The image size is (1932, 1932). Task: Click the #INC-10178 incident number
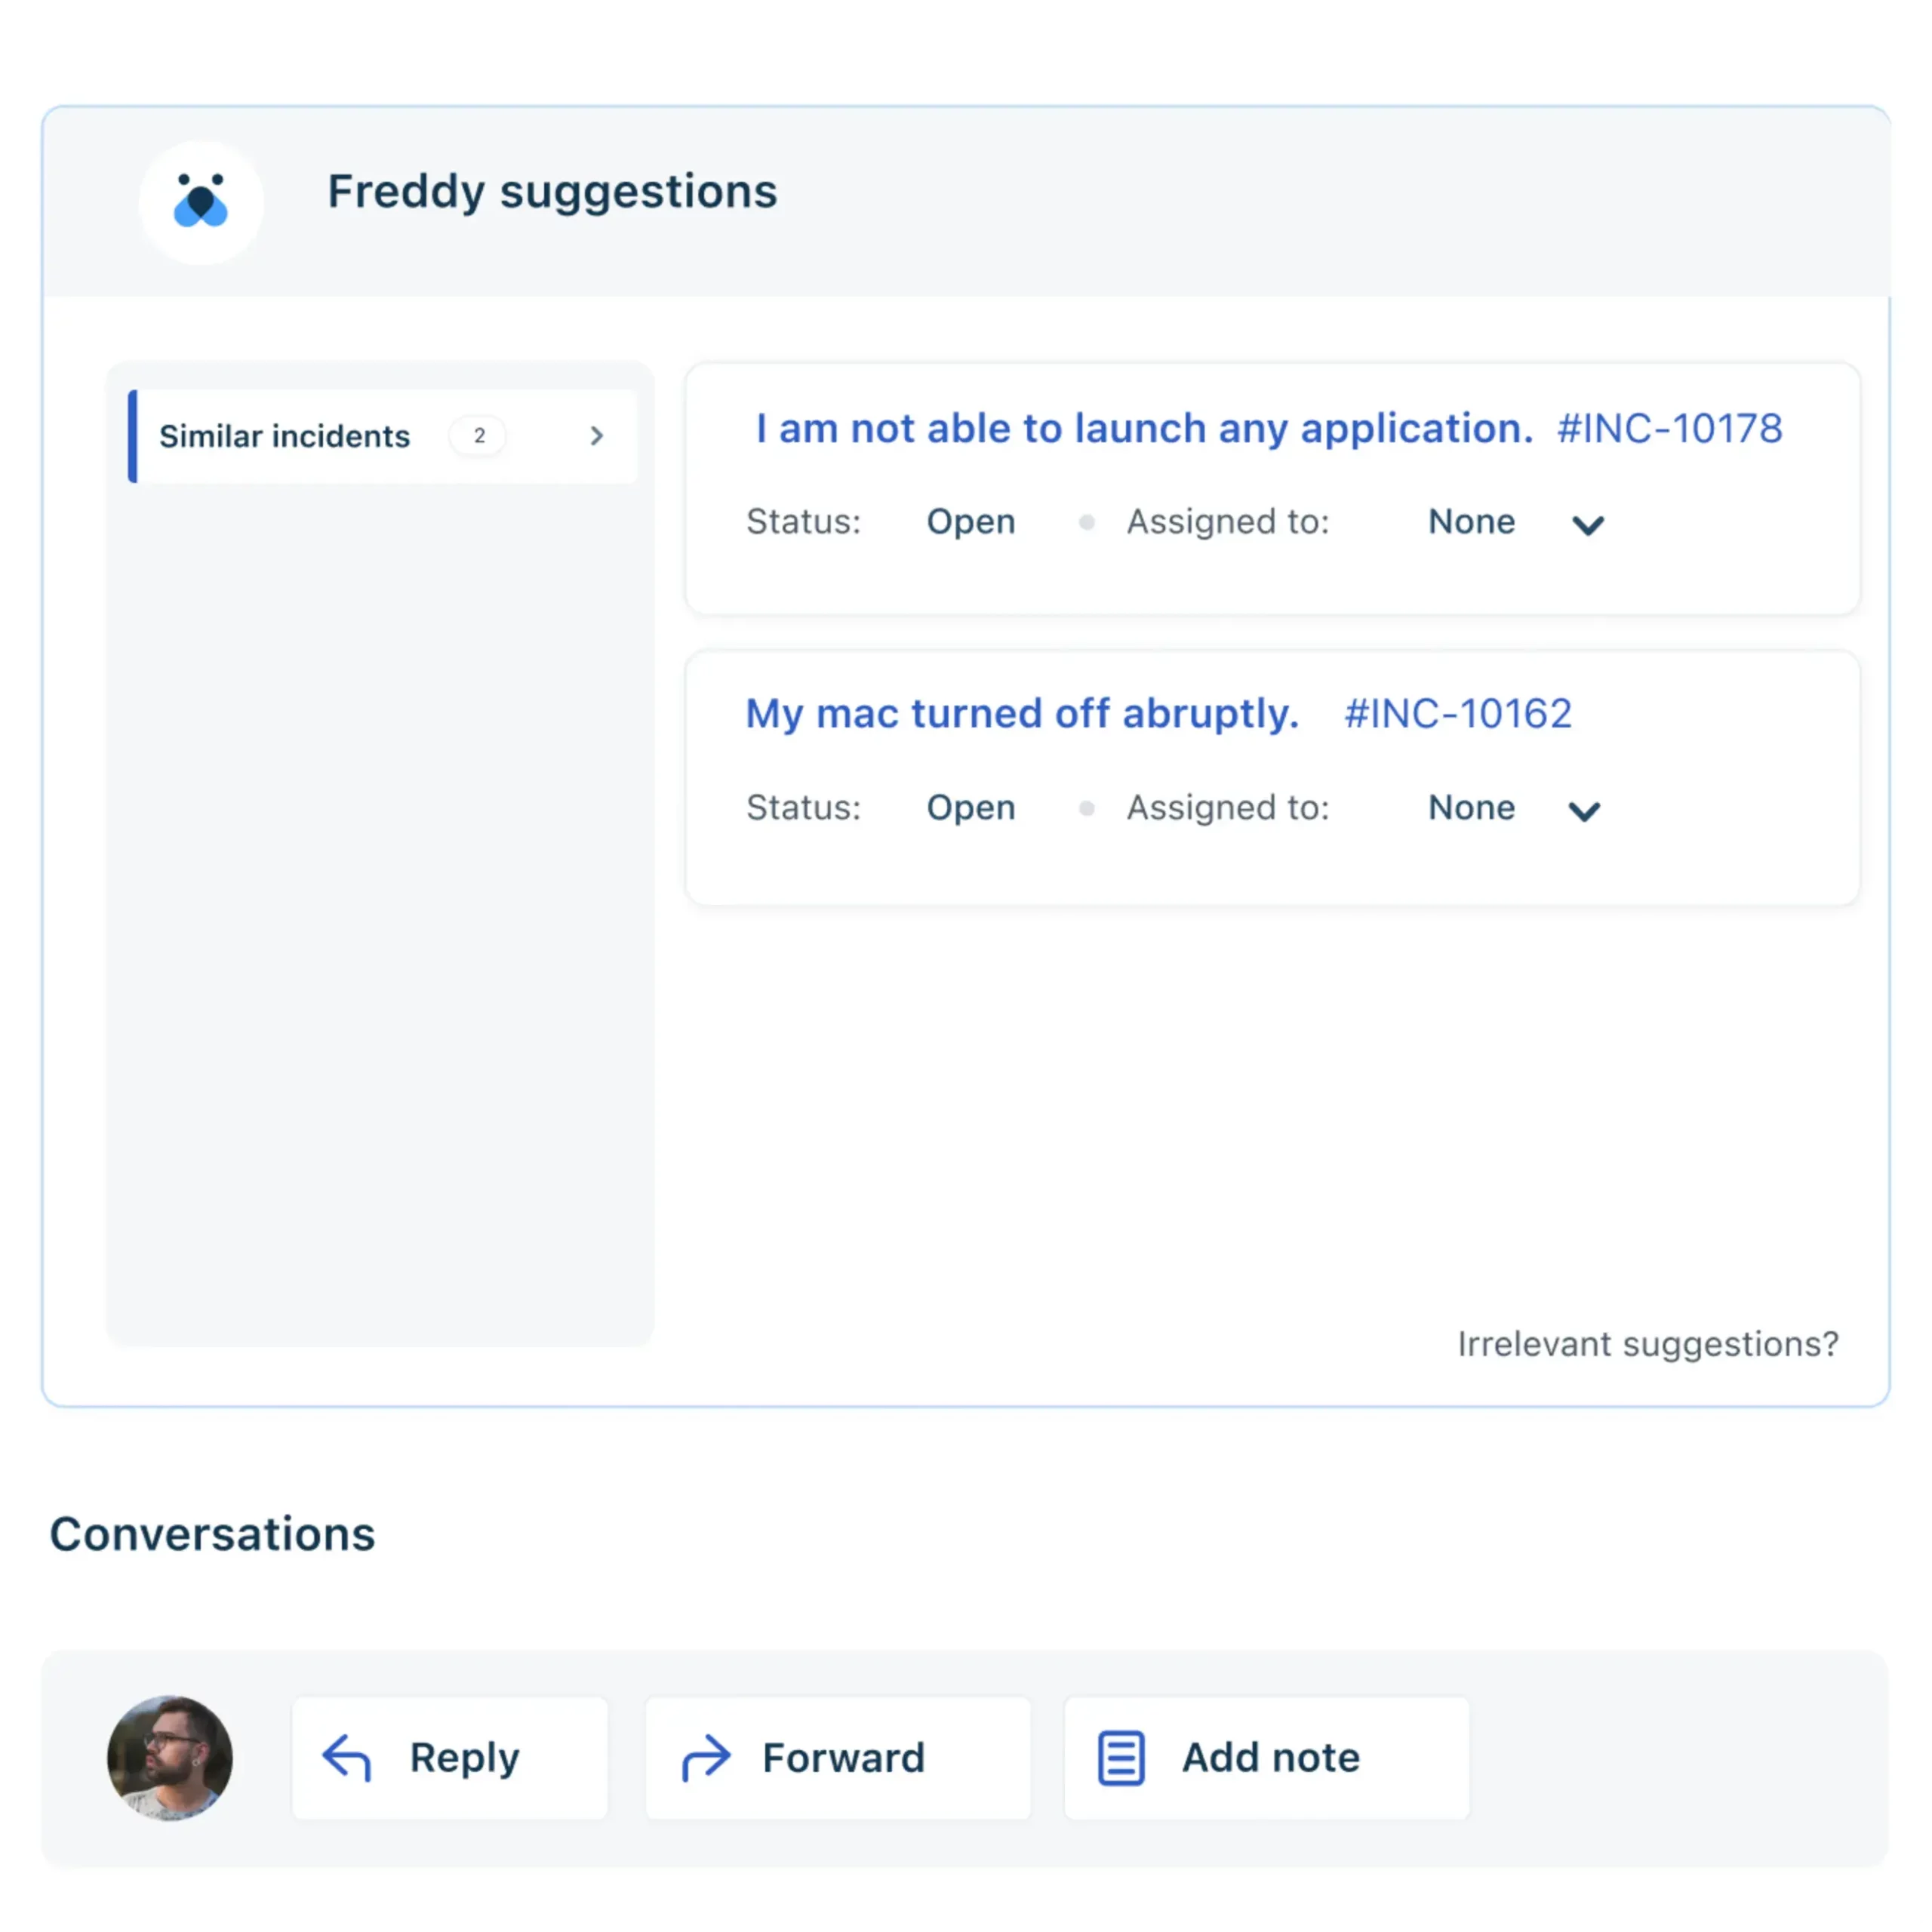(1669, 429)
